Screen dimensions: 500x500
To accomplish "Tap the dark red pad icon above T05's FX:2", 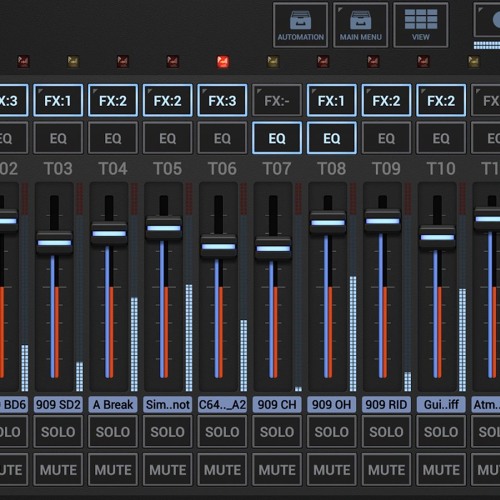I will click(173, 62).
